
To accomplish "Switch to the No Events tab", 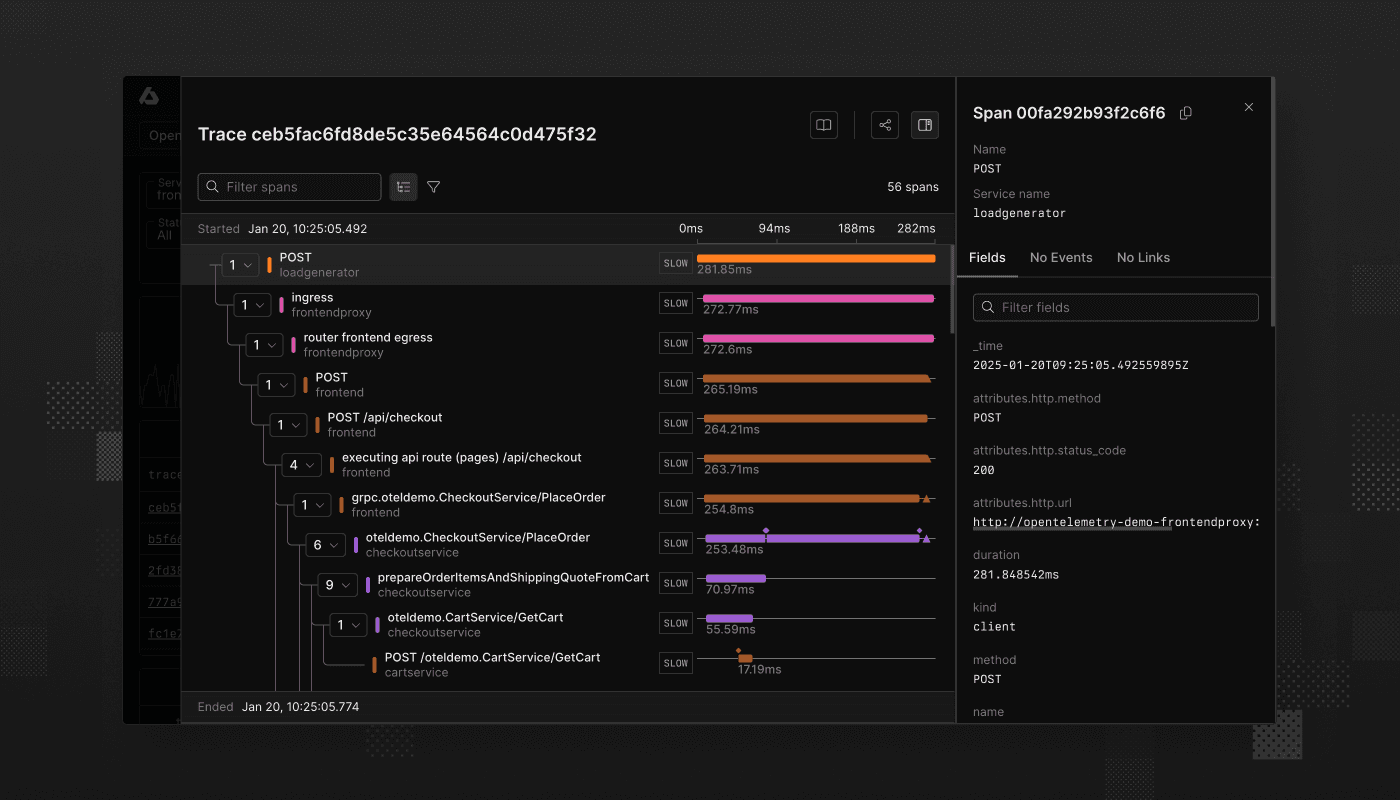I will click(x=1061, y=257).
